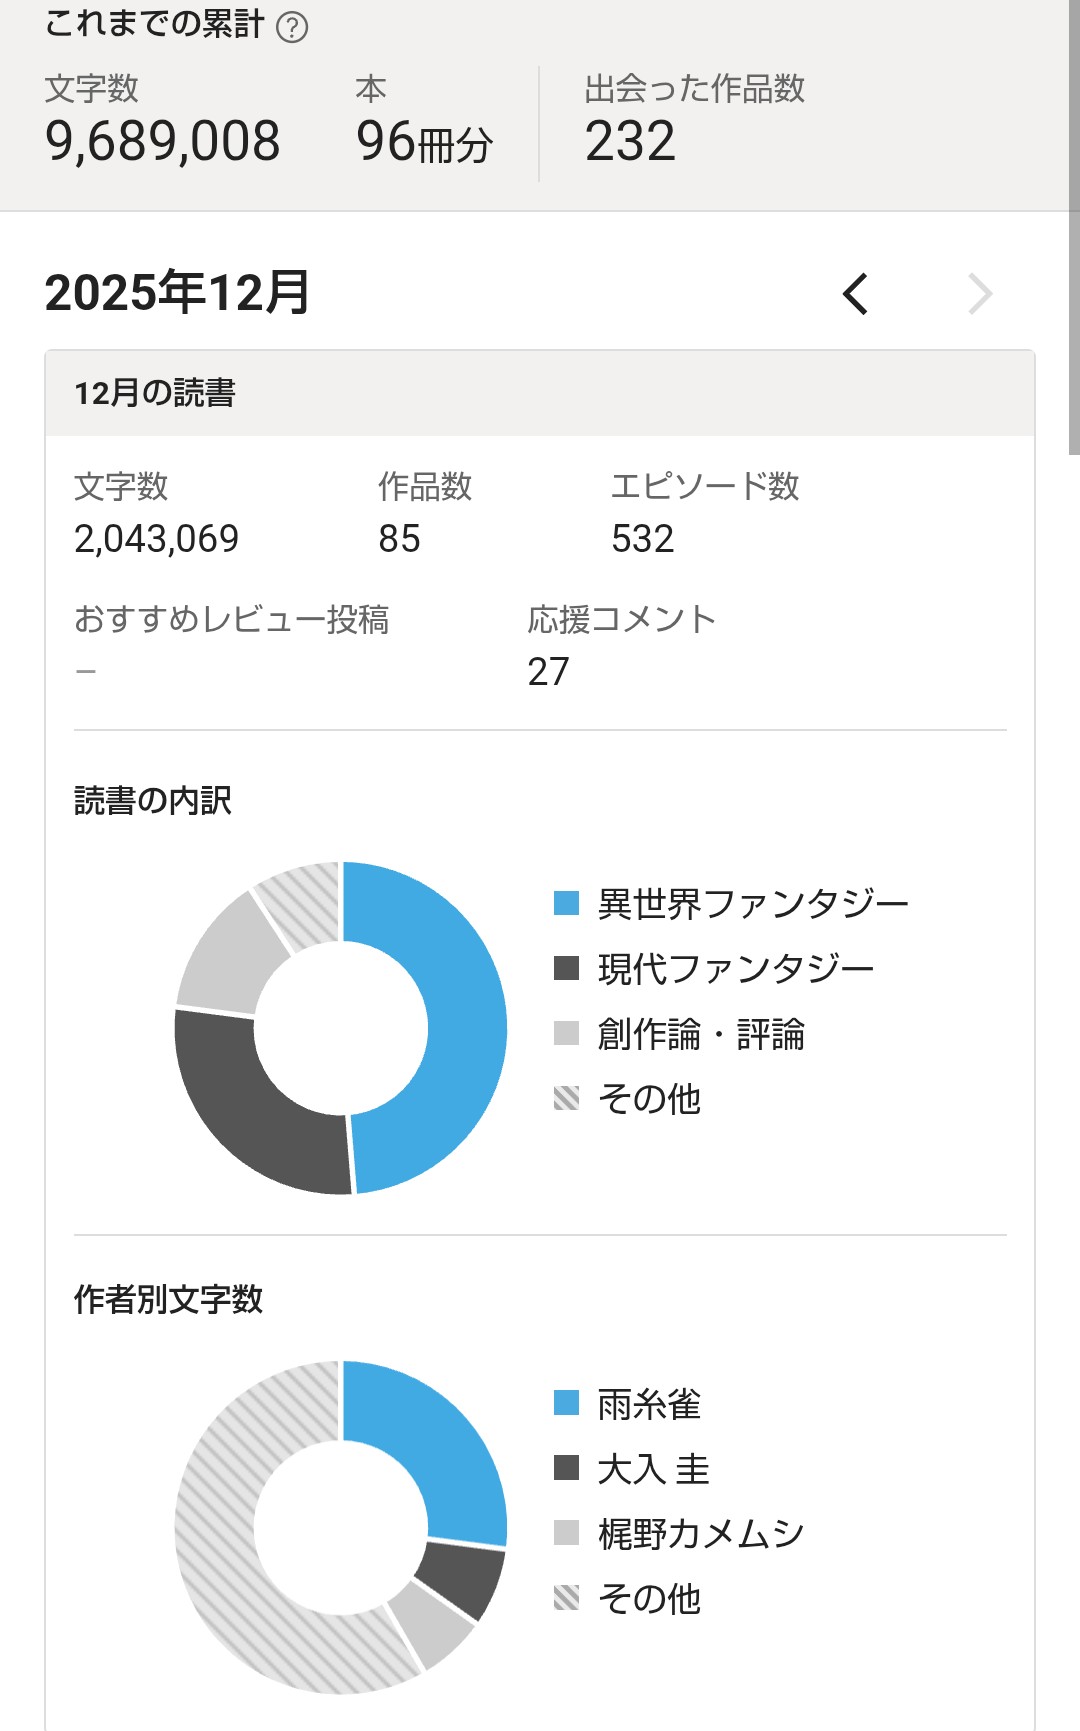Click the 応援コメント count of 27
This screenshot has width=1080, height=1731.
click(x=548, y=672)
